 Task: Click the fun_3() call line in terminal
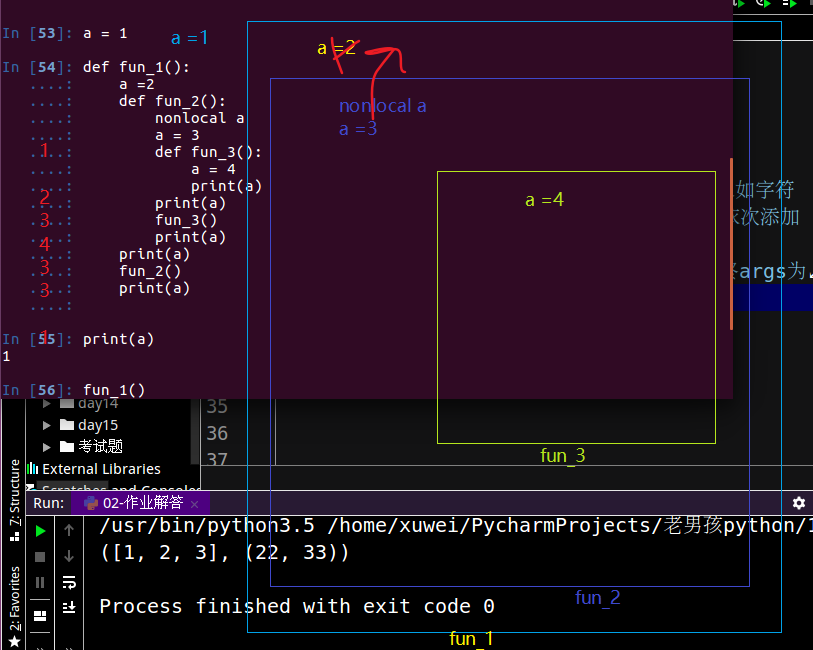click(x=186, y=220)
